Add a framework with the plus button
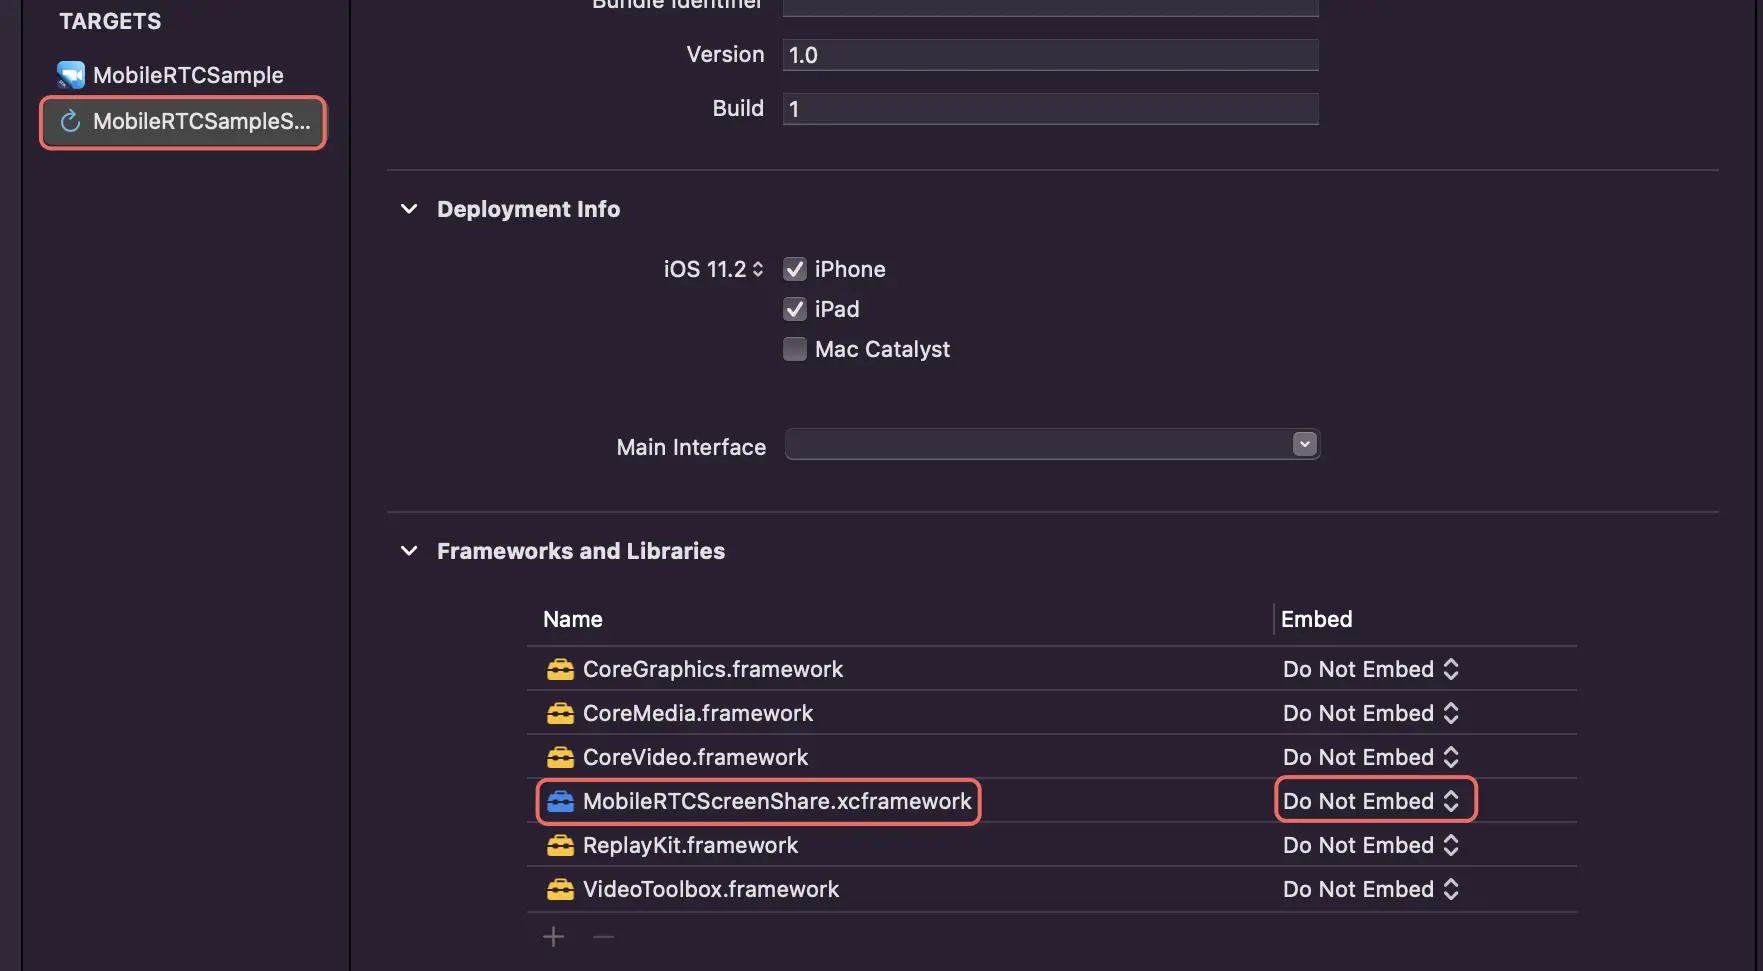The height and width of the screenshot is (971, 1763). (553, 937)
